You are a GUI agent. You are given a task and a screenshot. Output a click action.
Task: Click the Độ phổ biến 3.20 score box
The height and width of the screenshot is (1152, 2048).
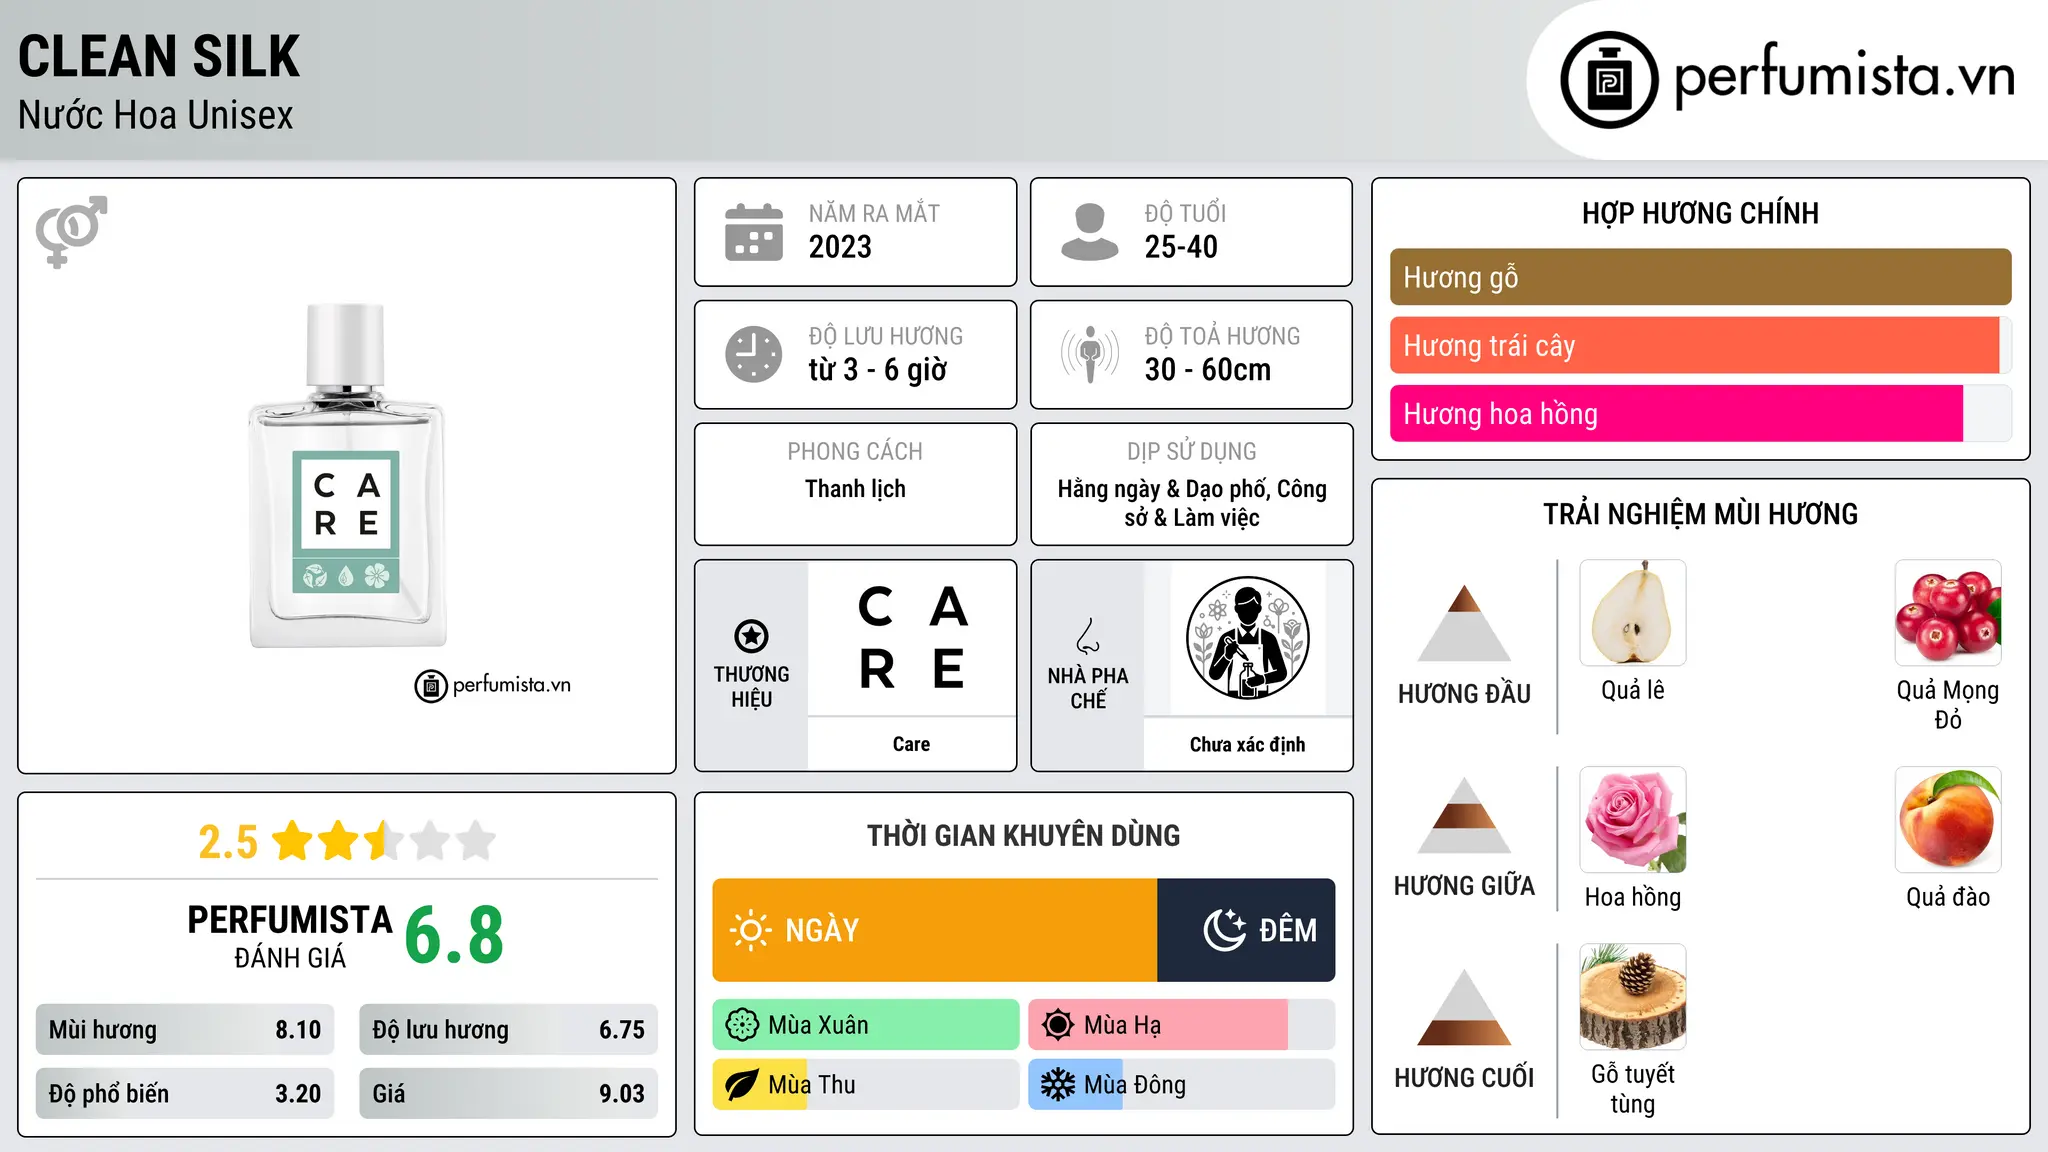[185, 1094]
